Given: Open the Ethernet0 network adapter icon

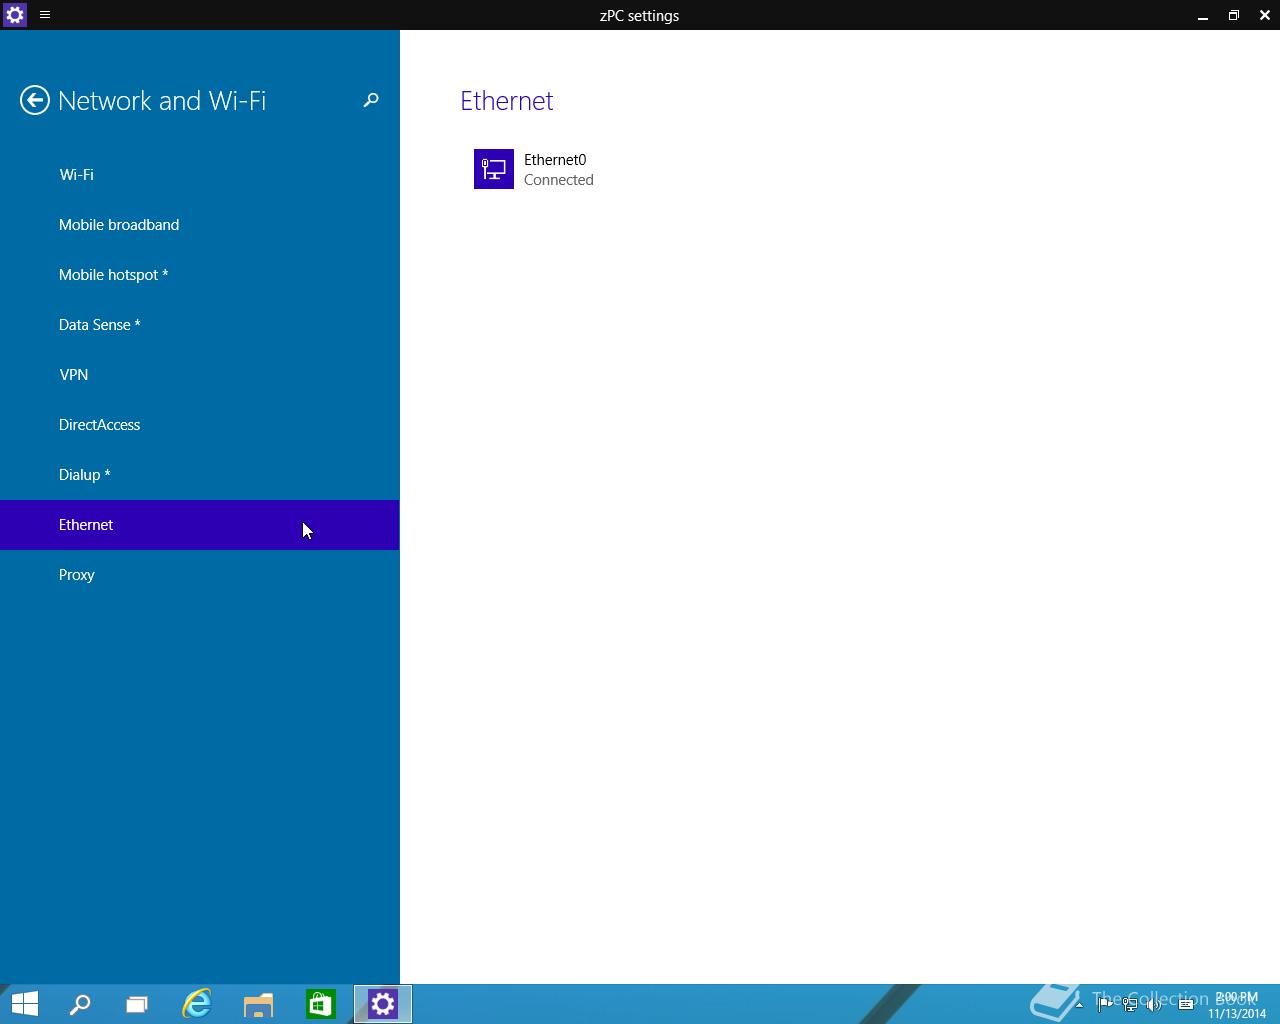Looking at the screenshot, I should tap(494, 169).
